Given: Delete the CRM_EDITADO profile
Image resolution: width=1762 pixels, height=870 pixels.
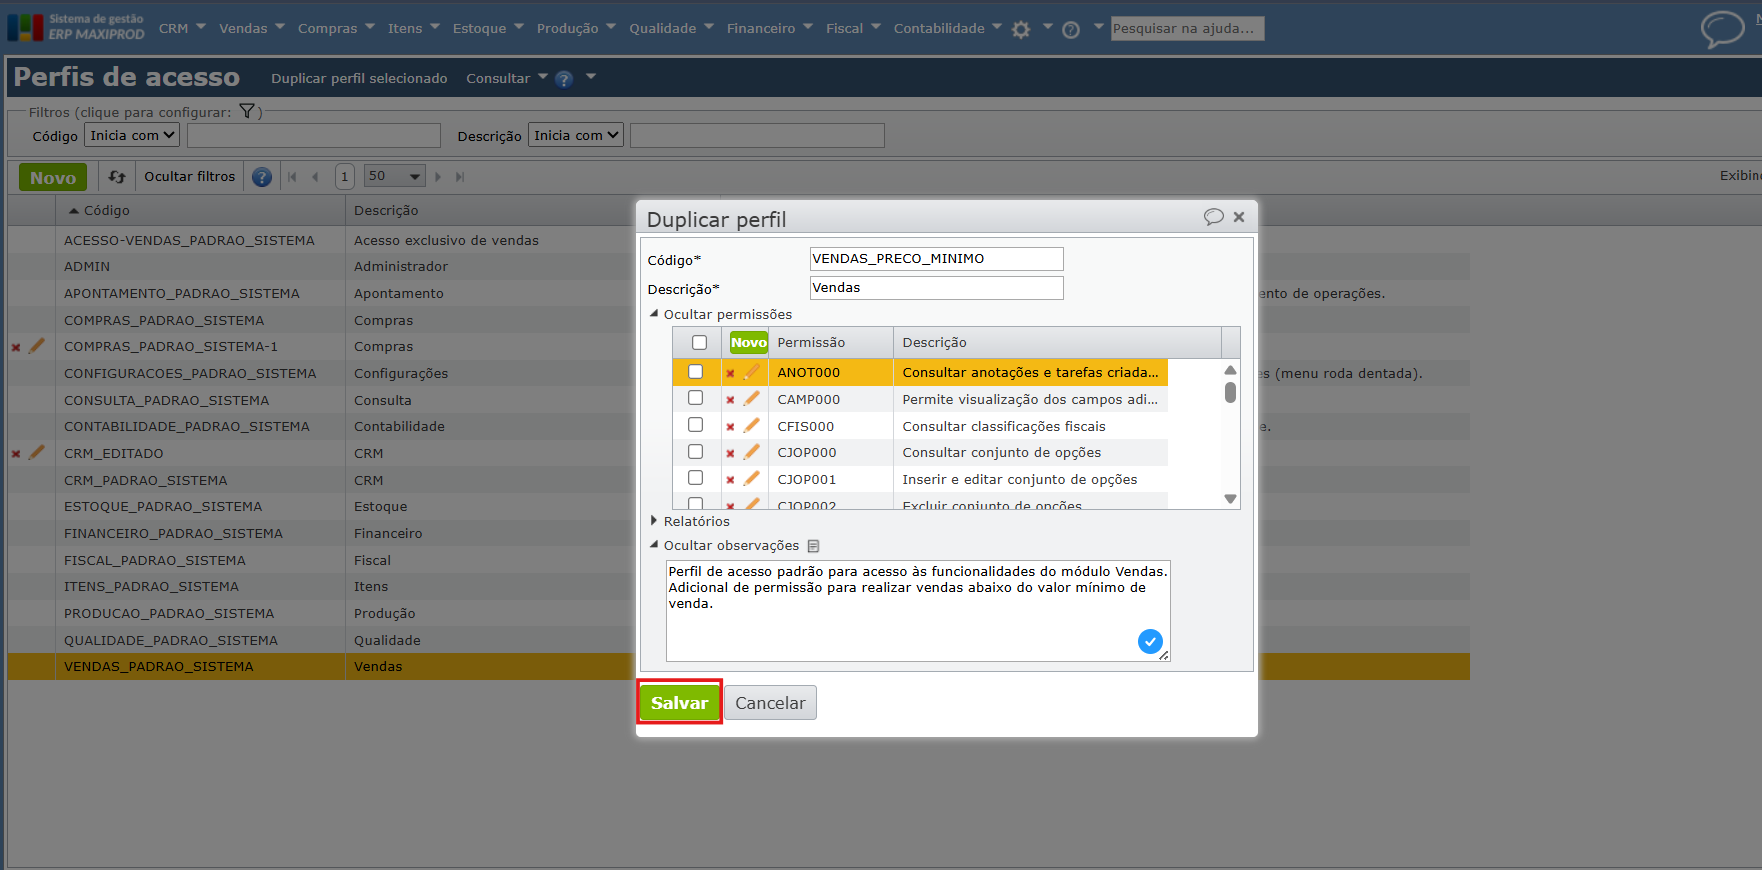Looking at the screenshot, I should coord(16,454).
